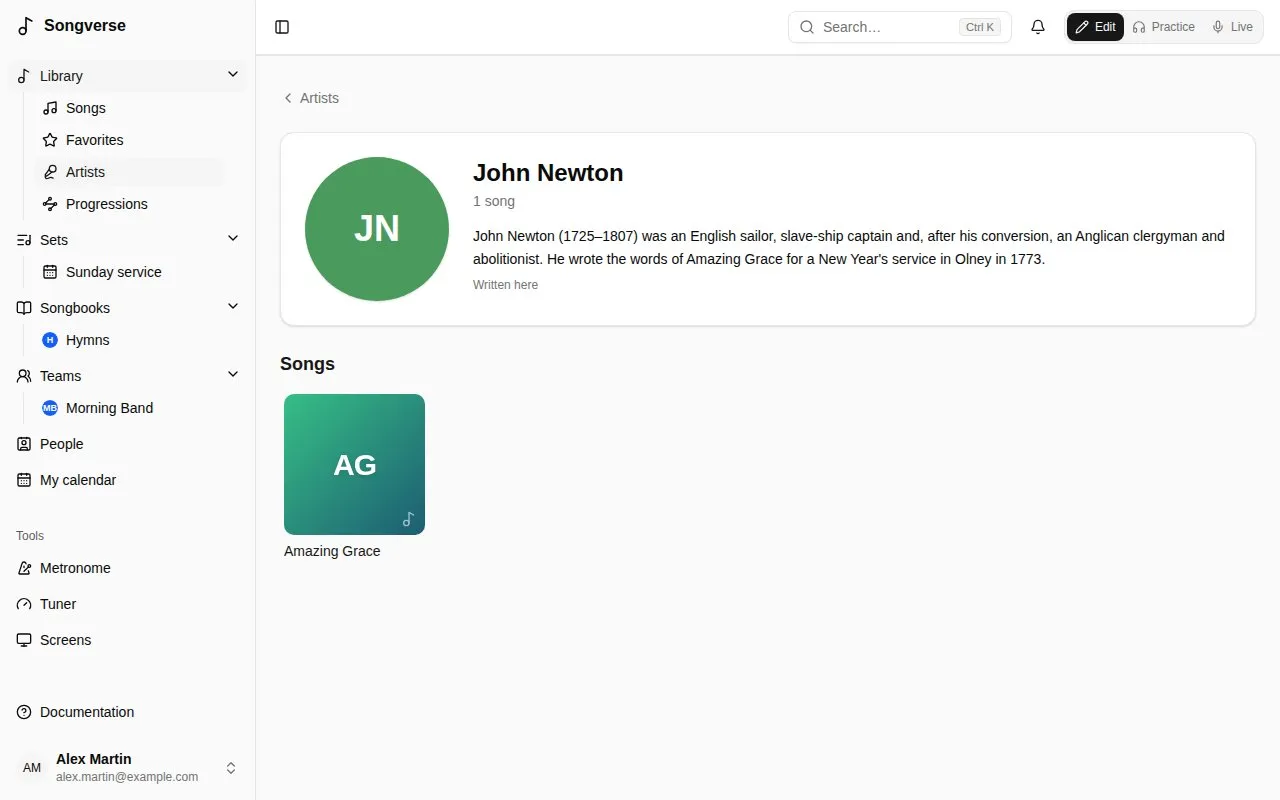This screenshot has width=1280, height=800.
Task: Click the People contact icon
Action: point(24,444)
